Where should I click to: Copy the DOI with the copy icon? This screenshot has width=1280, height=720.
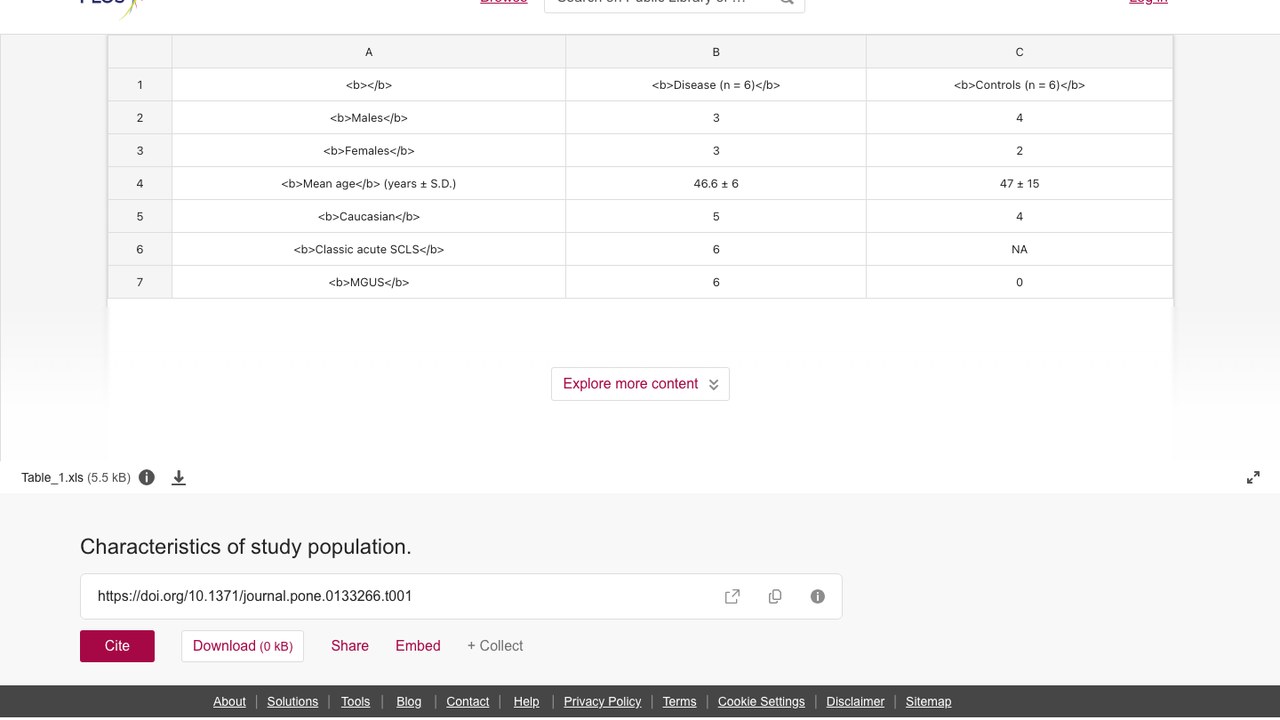coord(775,596)
